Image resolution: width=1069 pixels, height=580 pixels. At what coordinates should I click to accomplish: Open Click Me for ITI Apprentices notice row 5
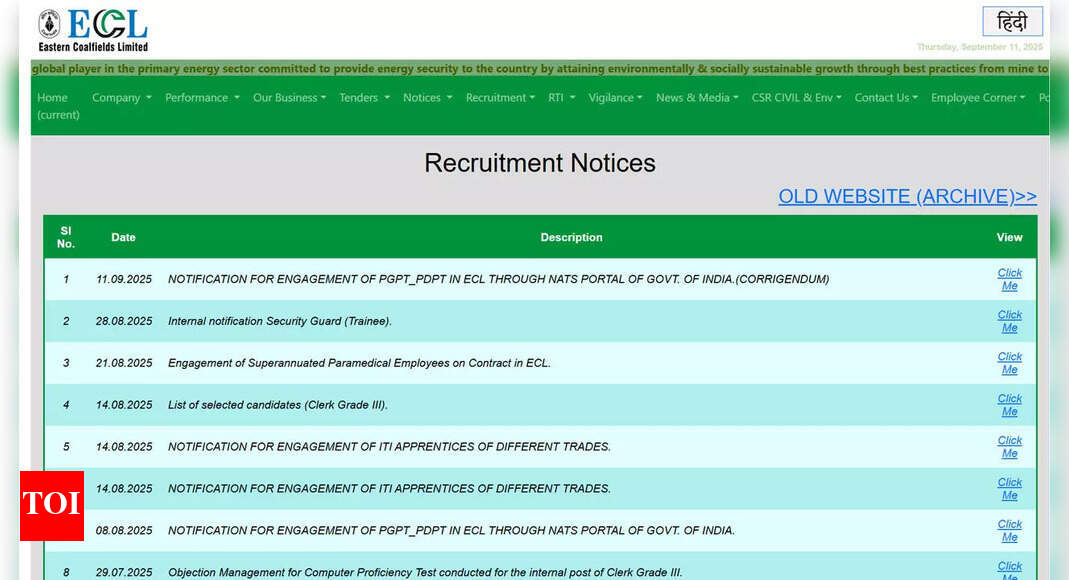(1010, 447)
